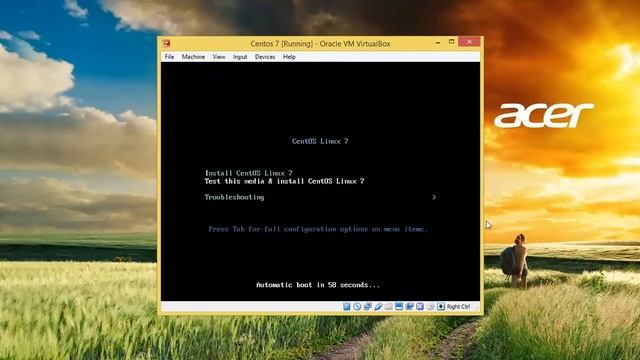Select the Troubleshooting boot entry
This screenshot has height=360, width=640.
coord(234,197)
